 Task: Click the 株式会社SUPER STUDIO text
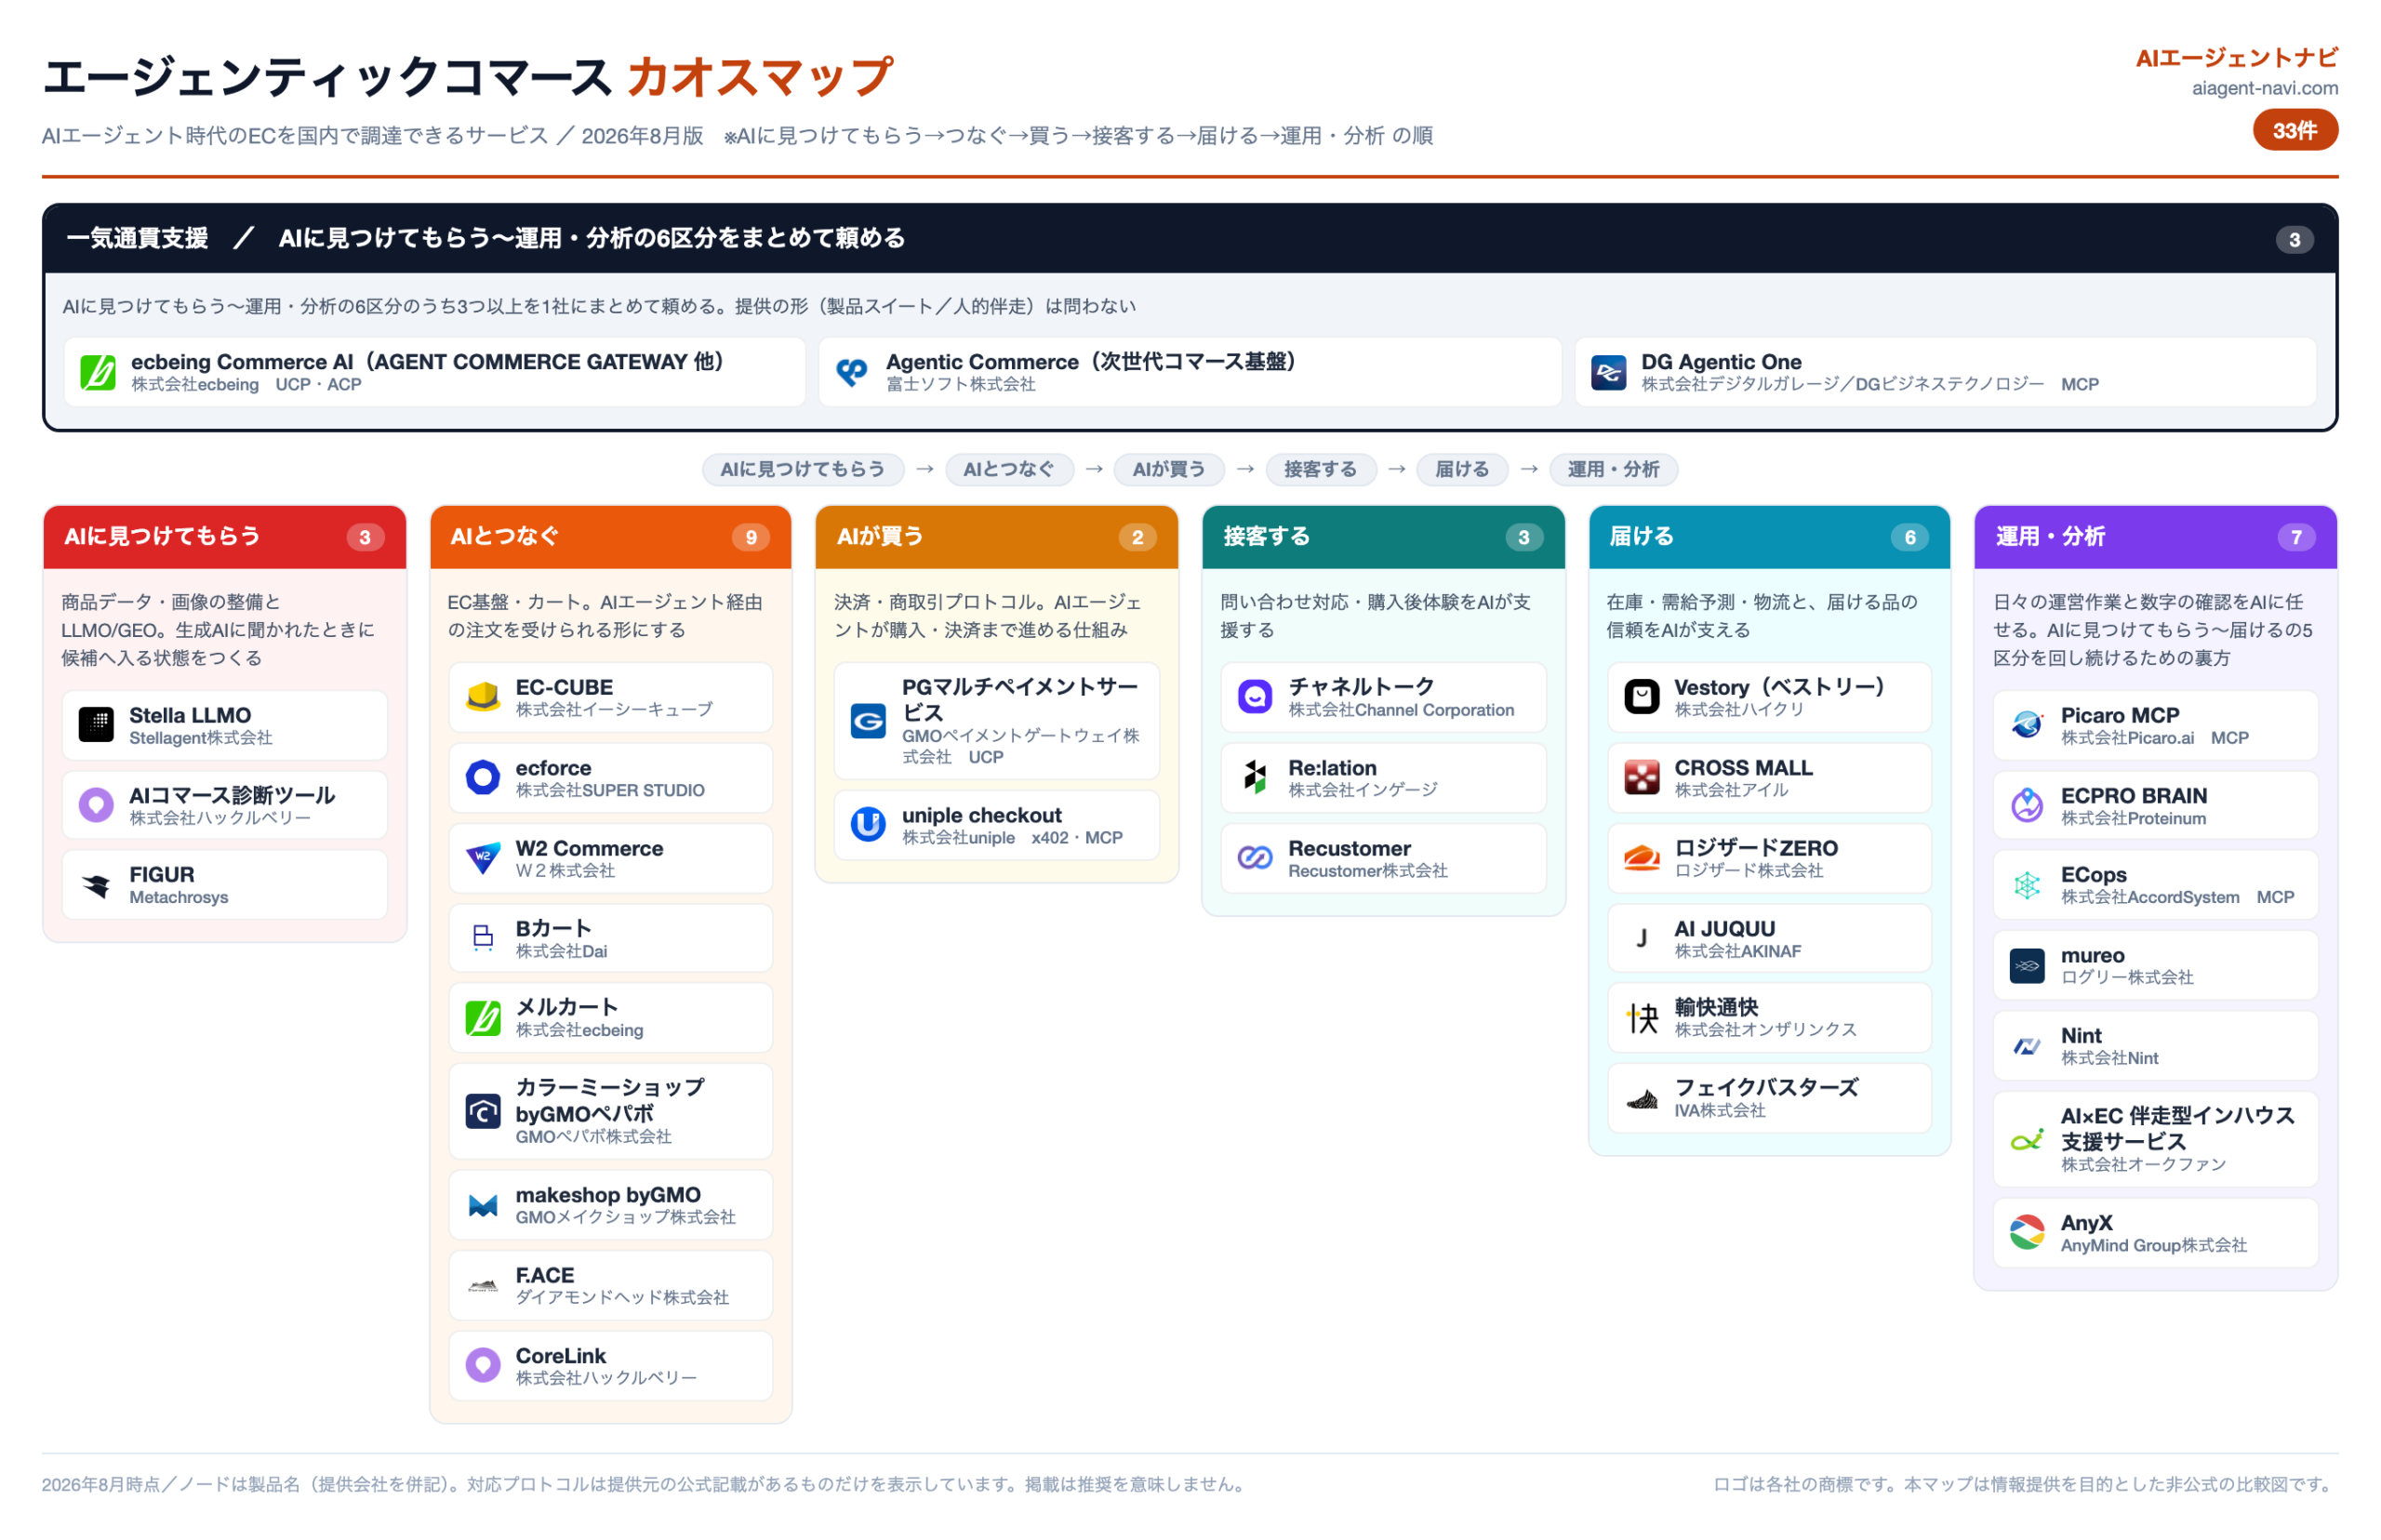(x=610, y=790)
